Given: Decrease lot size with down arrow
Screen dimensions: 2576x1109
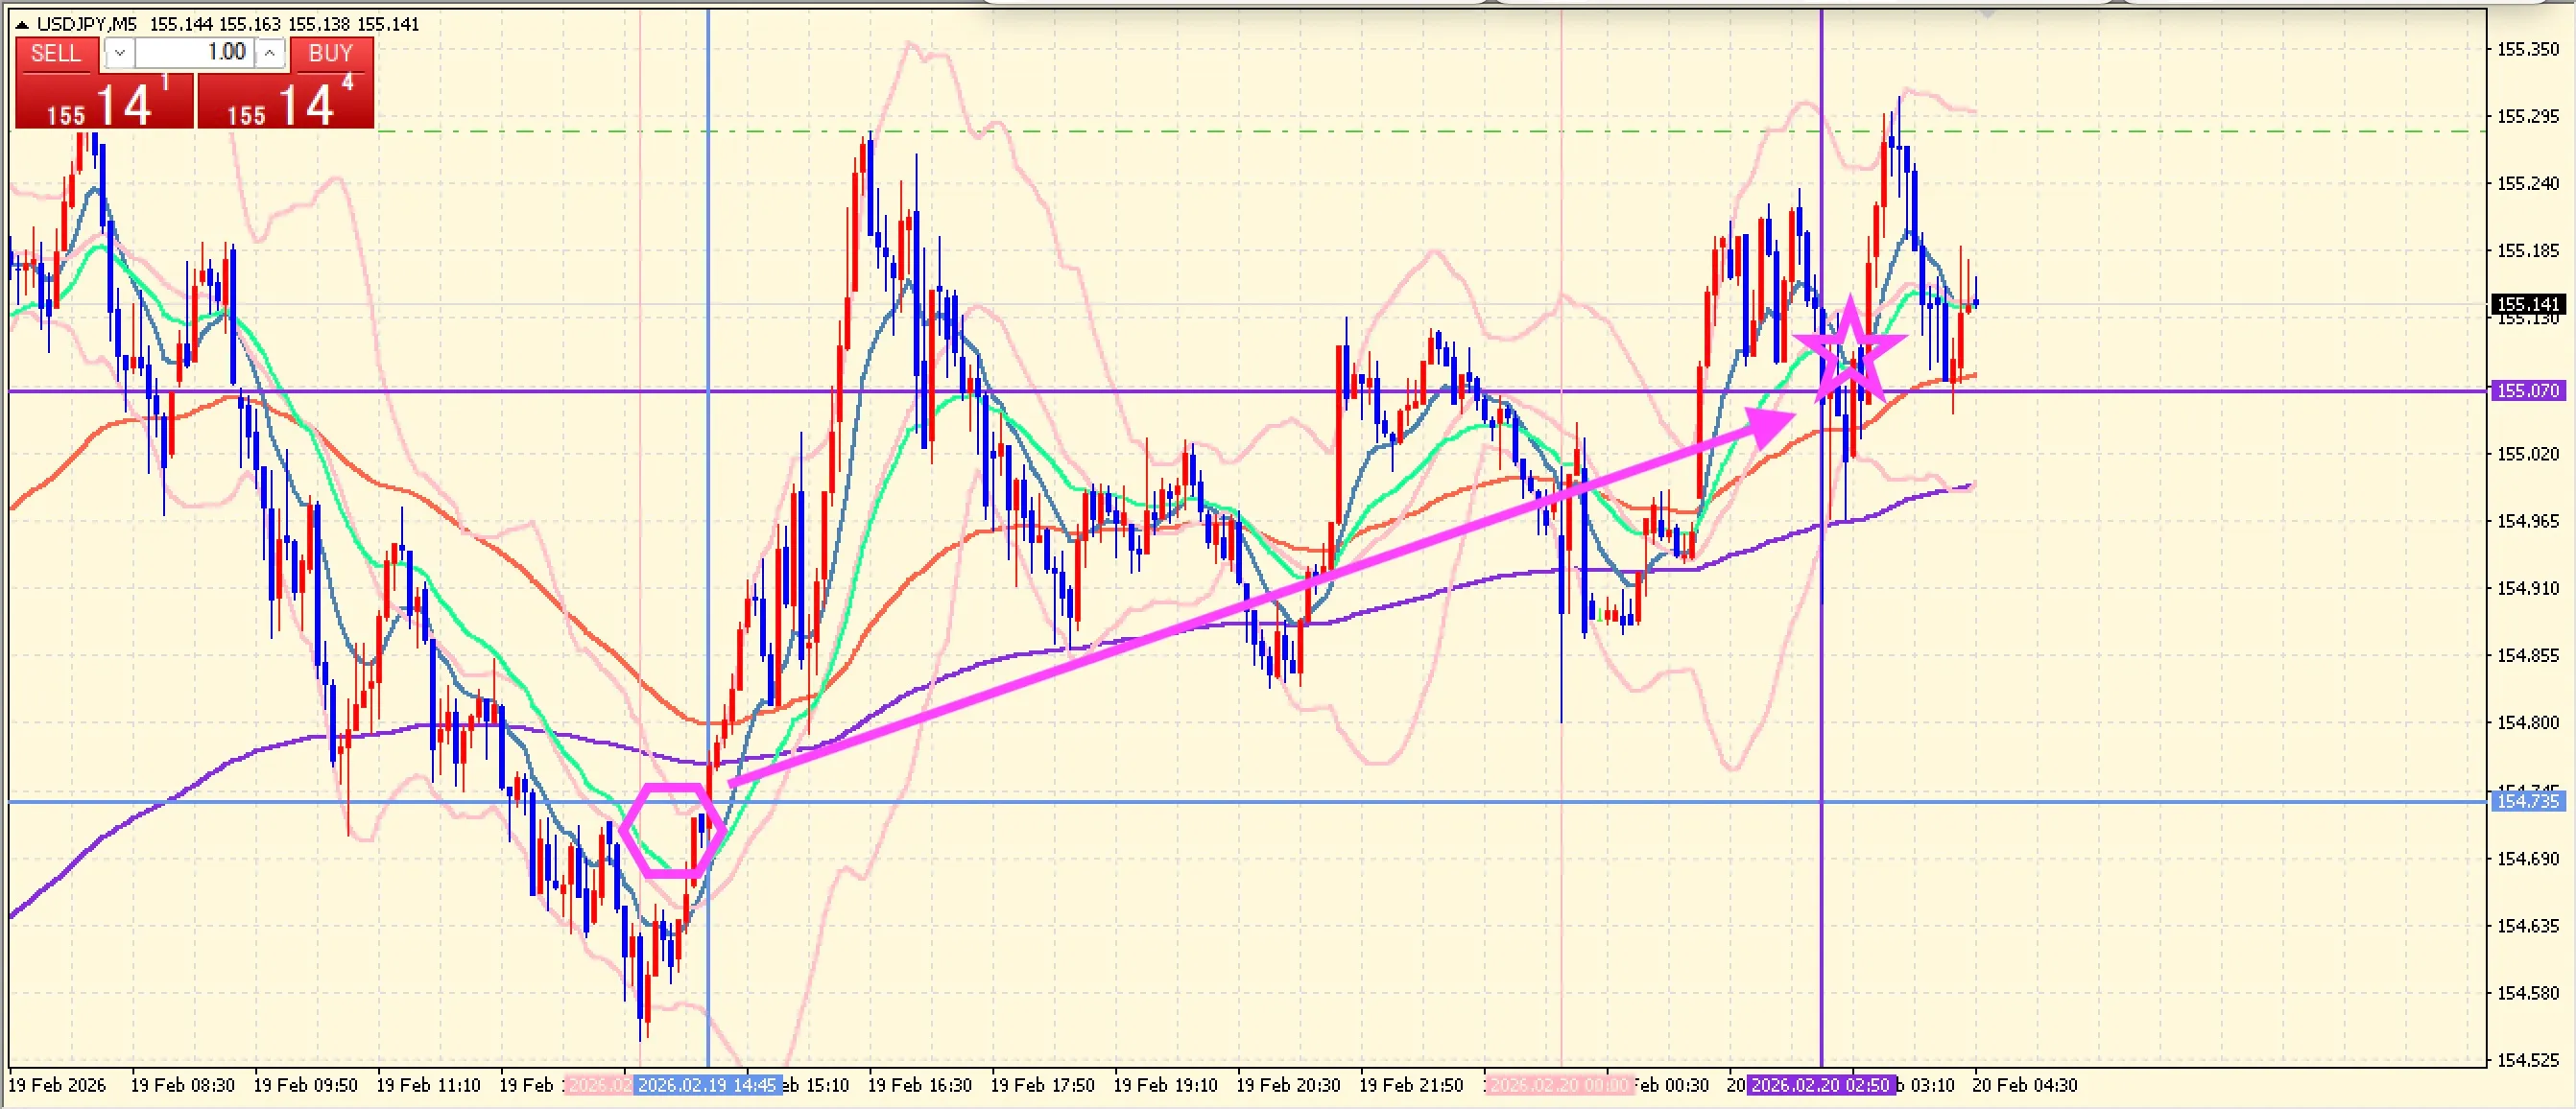Looking at the screenshot, I should 119,54.
